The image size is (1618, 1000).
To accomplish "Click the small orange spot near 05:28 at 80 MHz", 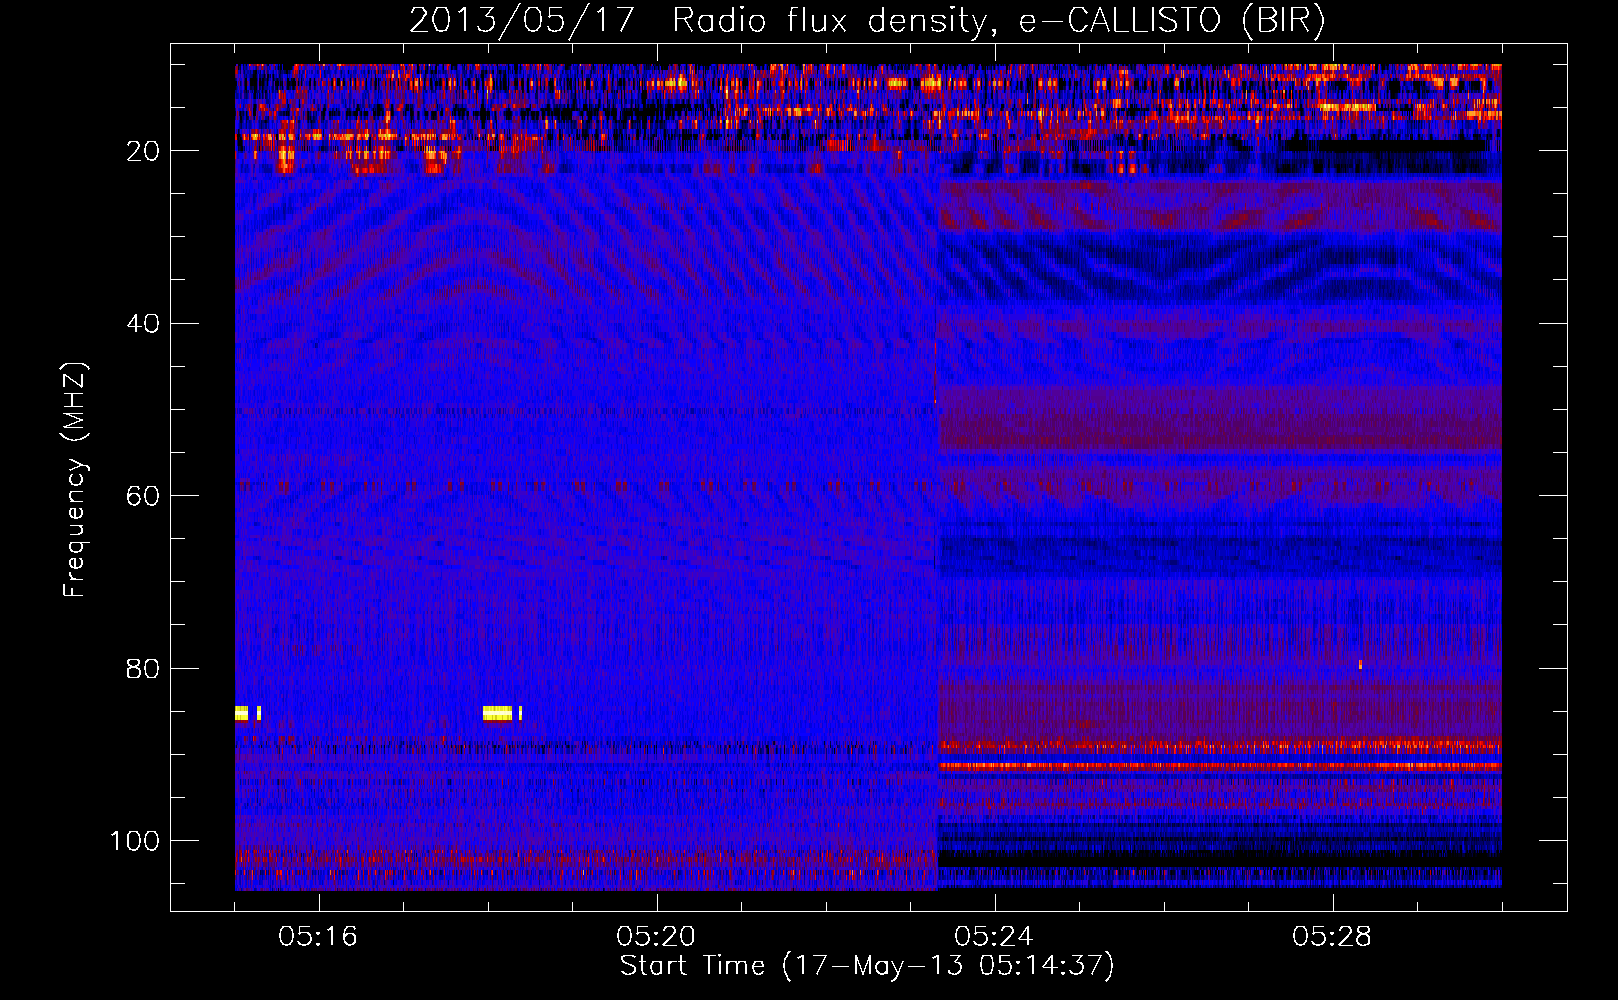I will coord(1360,664).
